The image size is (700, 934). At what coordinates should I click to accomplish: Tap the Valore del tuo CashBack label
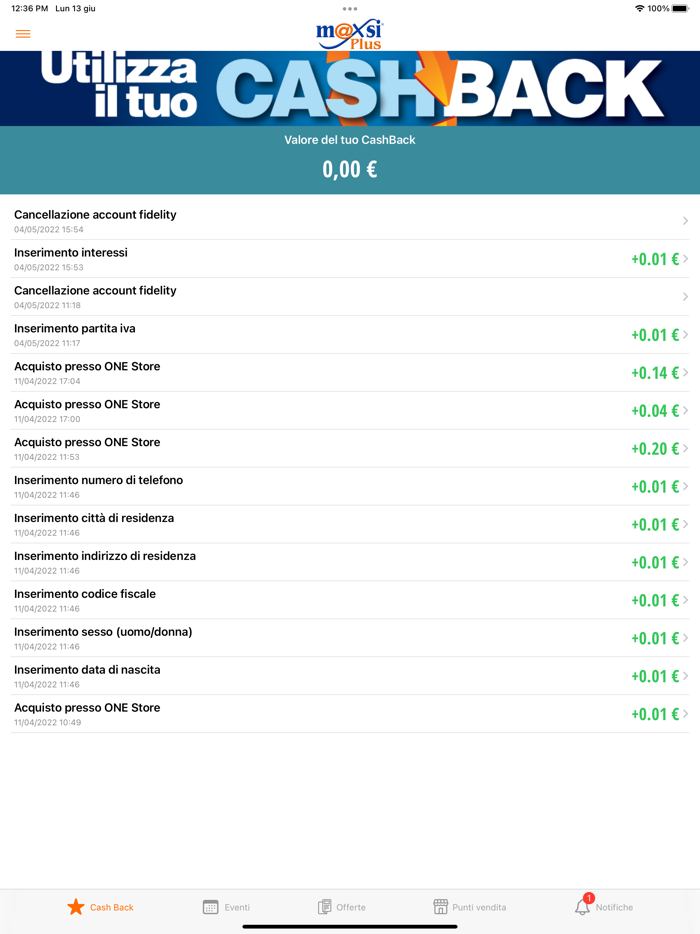coord(350,140)
